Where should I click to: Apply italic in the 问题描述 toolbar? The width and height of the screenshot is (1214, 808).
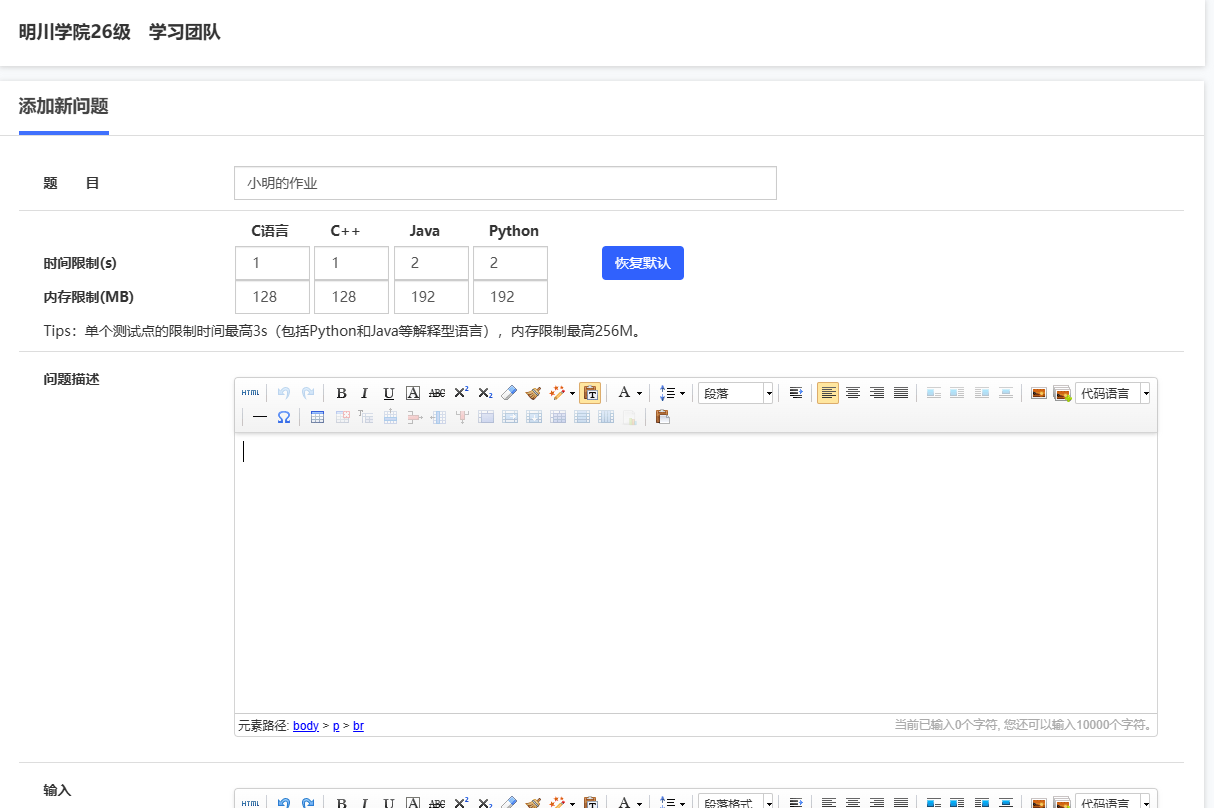coord(365,393)
